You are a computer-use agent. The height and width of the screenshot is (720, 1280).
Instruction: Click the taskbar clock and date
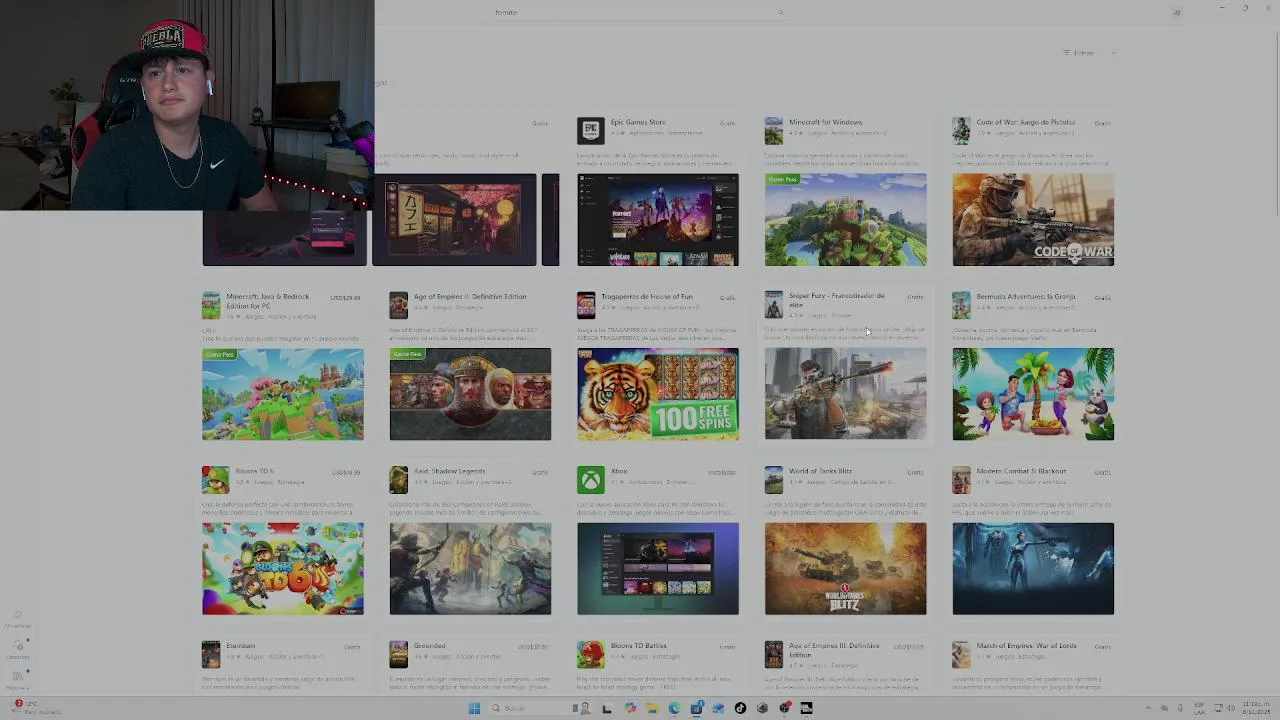click(1257, 708)
